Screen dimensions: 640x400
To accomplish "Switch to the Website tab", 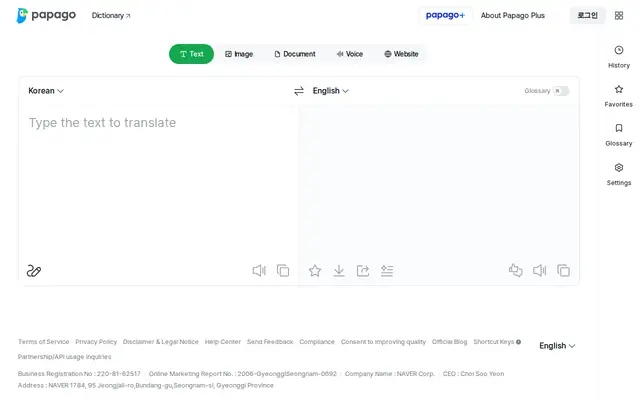I will click(401, 54).
